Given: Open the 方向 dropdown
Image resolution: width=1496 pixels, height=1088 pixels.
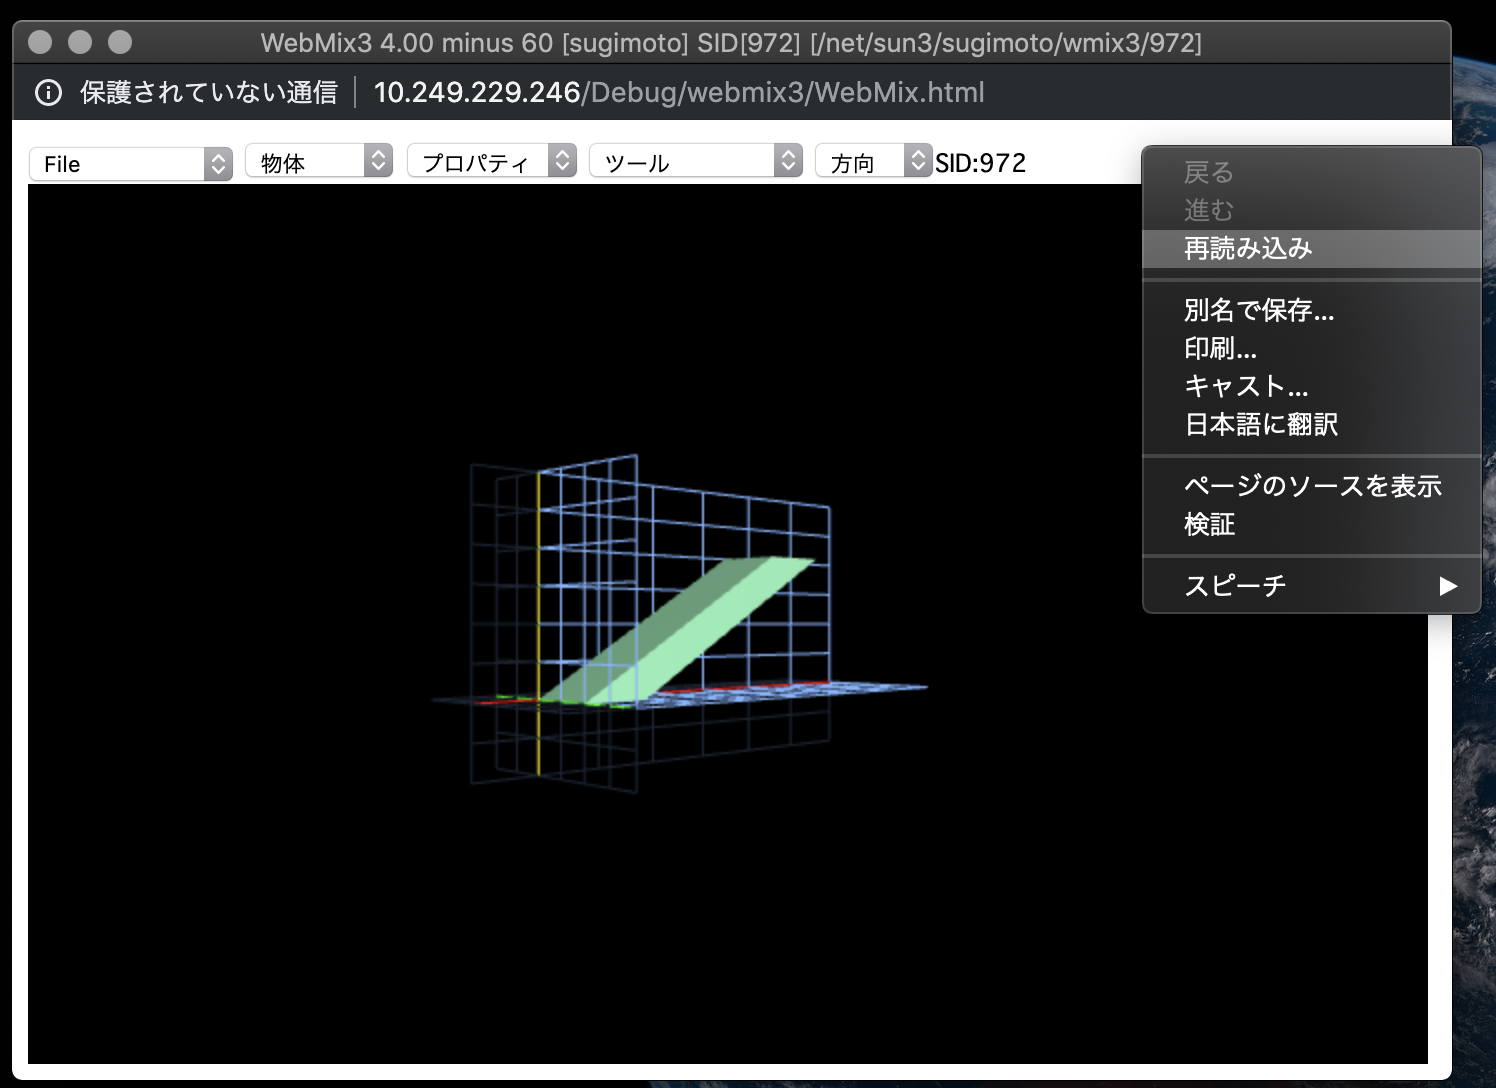Looking at the screenshot, I should click(874, 162).
